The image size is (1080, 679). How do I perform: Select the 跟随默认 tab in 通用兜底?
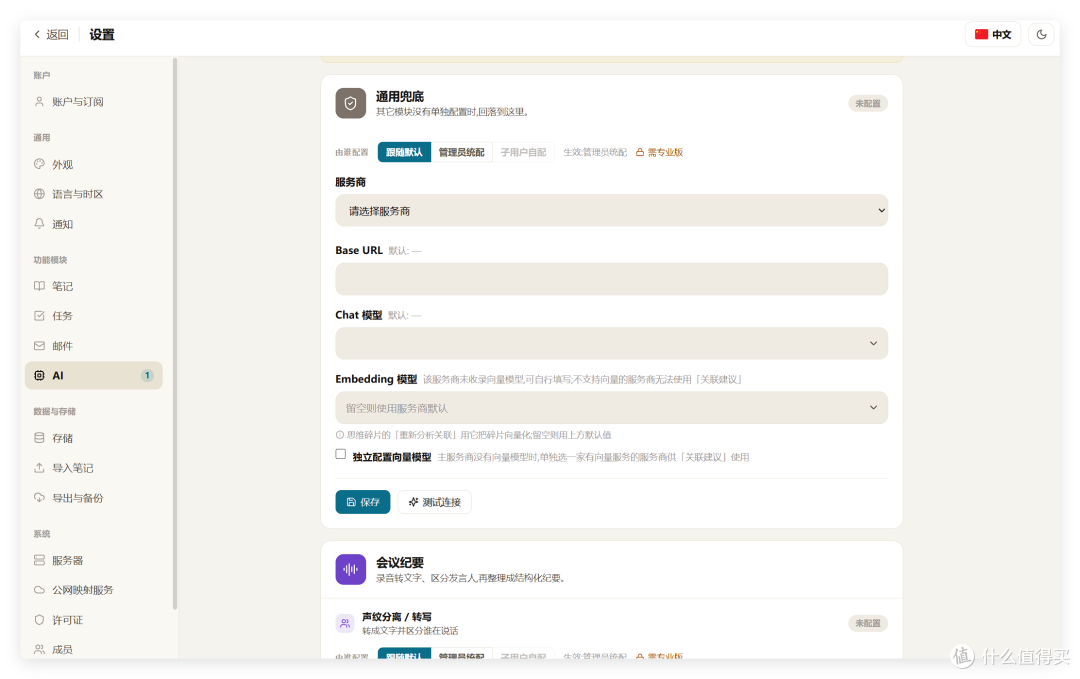[404, 152]
